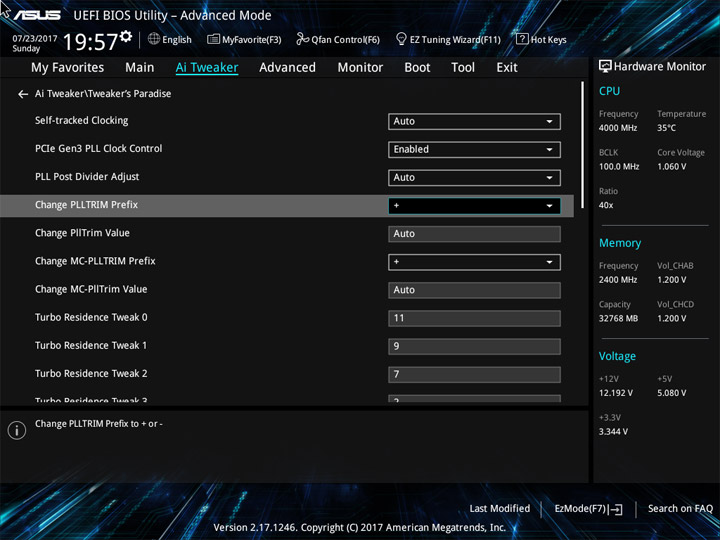Click the CPU temperature 35°C value
This screenshot has width=720, height=540.
coord(666,128)
